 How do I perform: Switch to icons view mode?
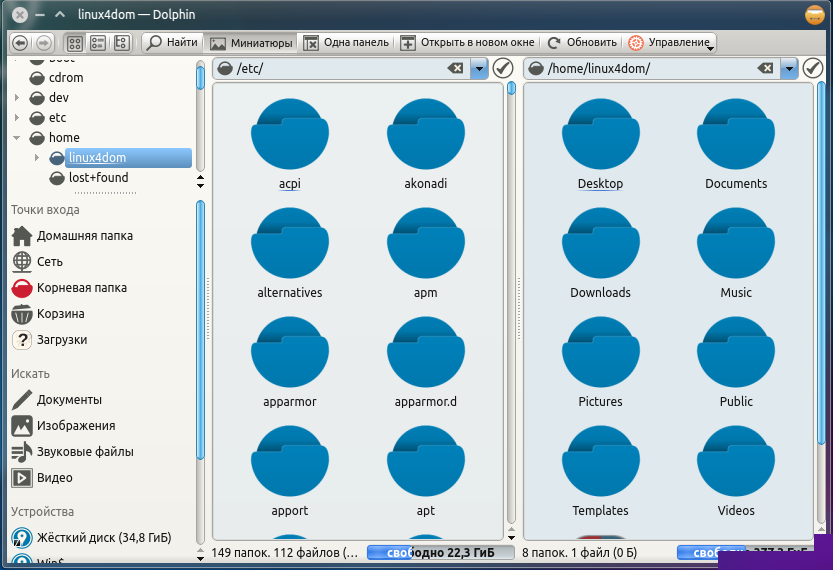[75, 42]
